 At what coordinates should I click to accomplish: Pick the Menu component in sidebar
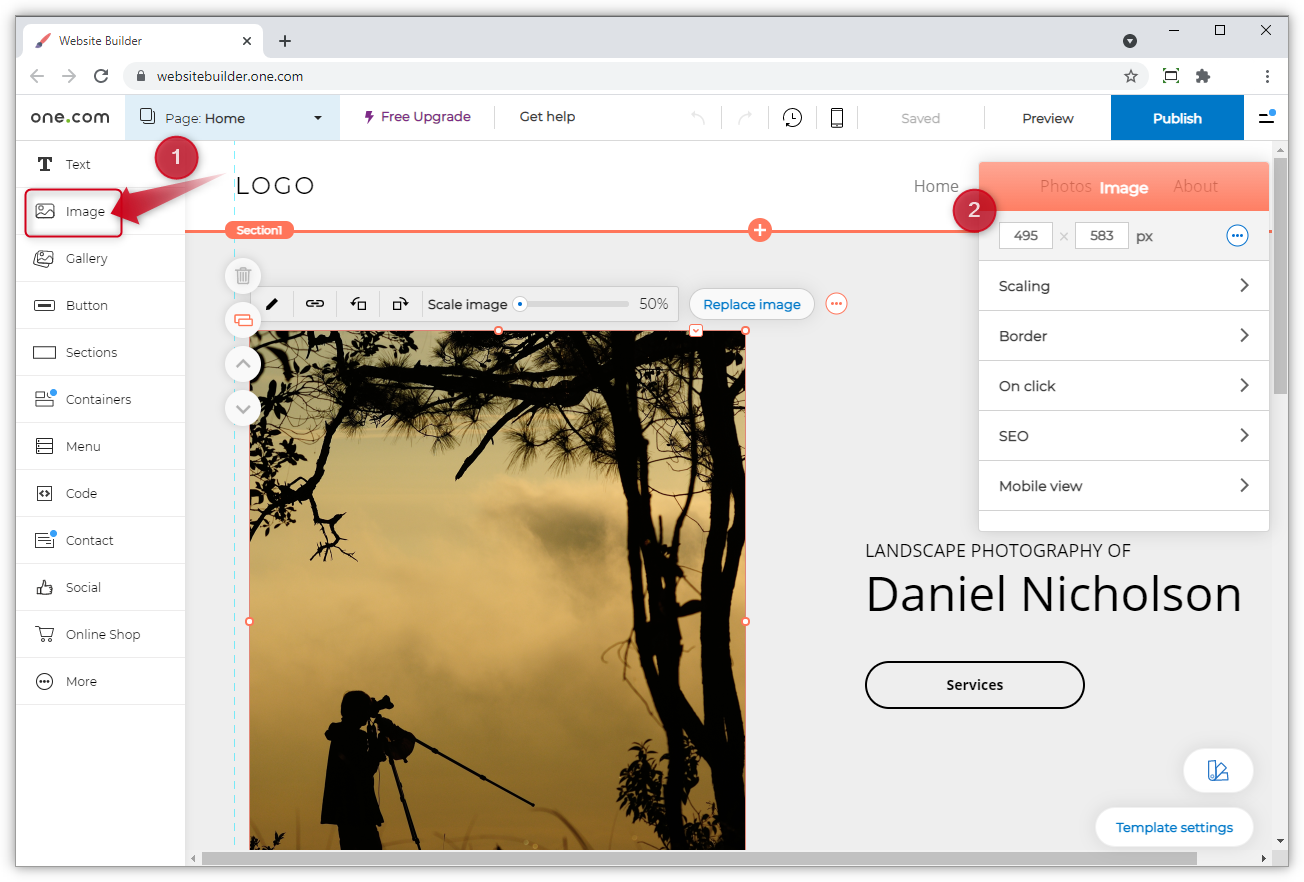100,446
